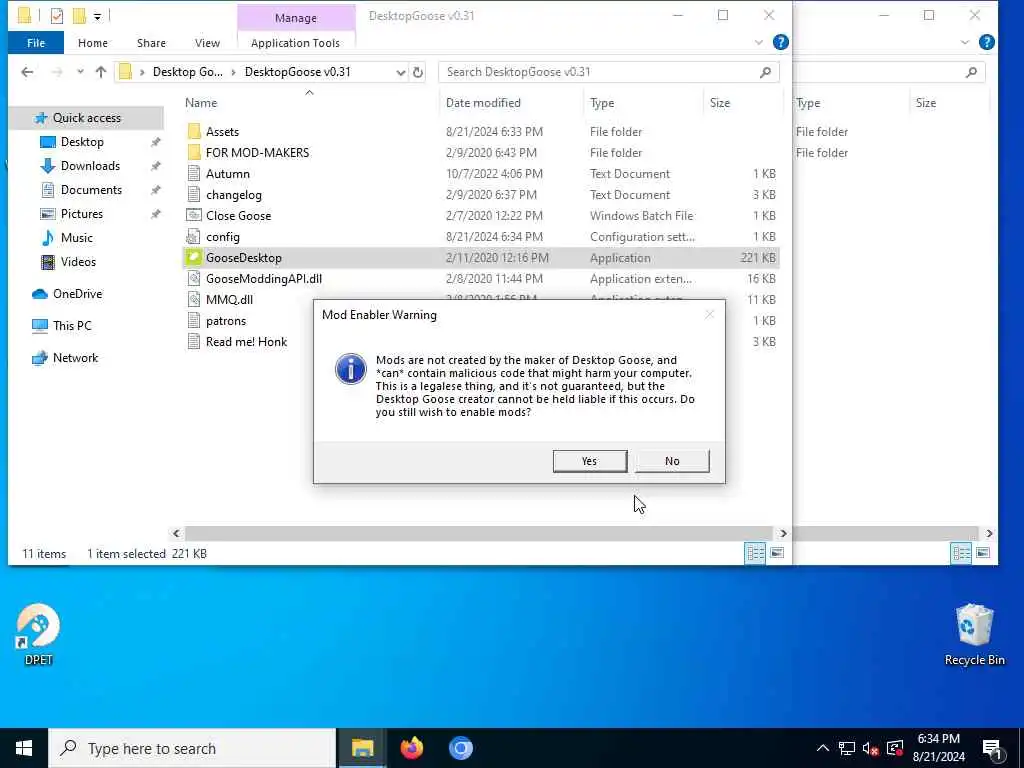Screen dimensions: 1024x768
Task: Open Customize Quick Access Toolbar dropdown
Action: tap(97, 16)
